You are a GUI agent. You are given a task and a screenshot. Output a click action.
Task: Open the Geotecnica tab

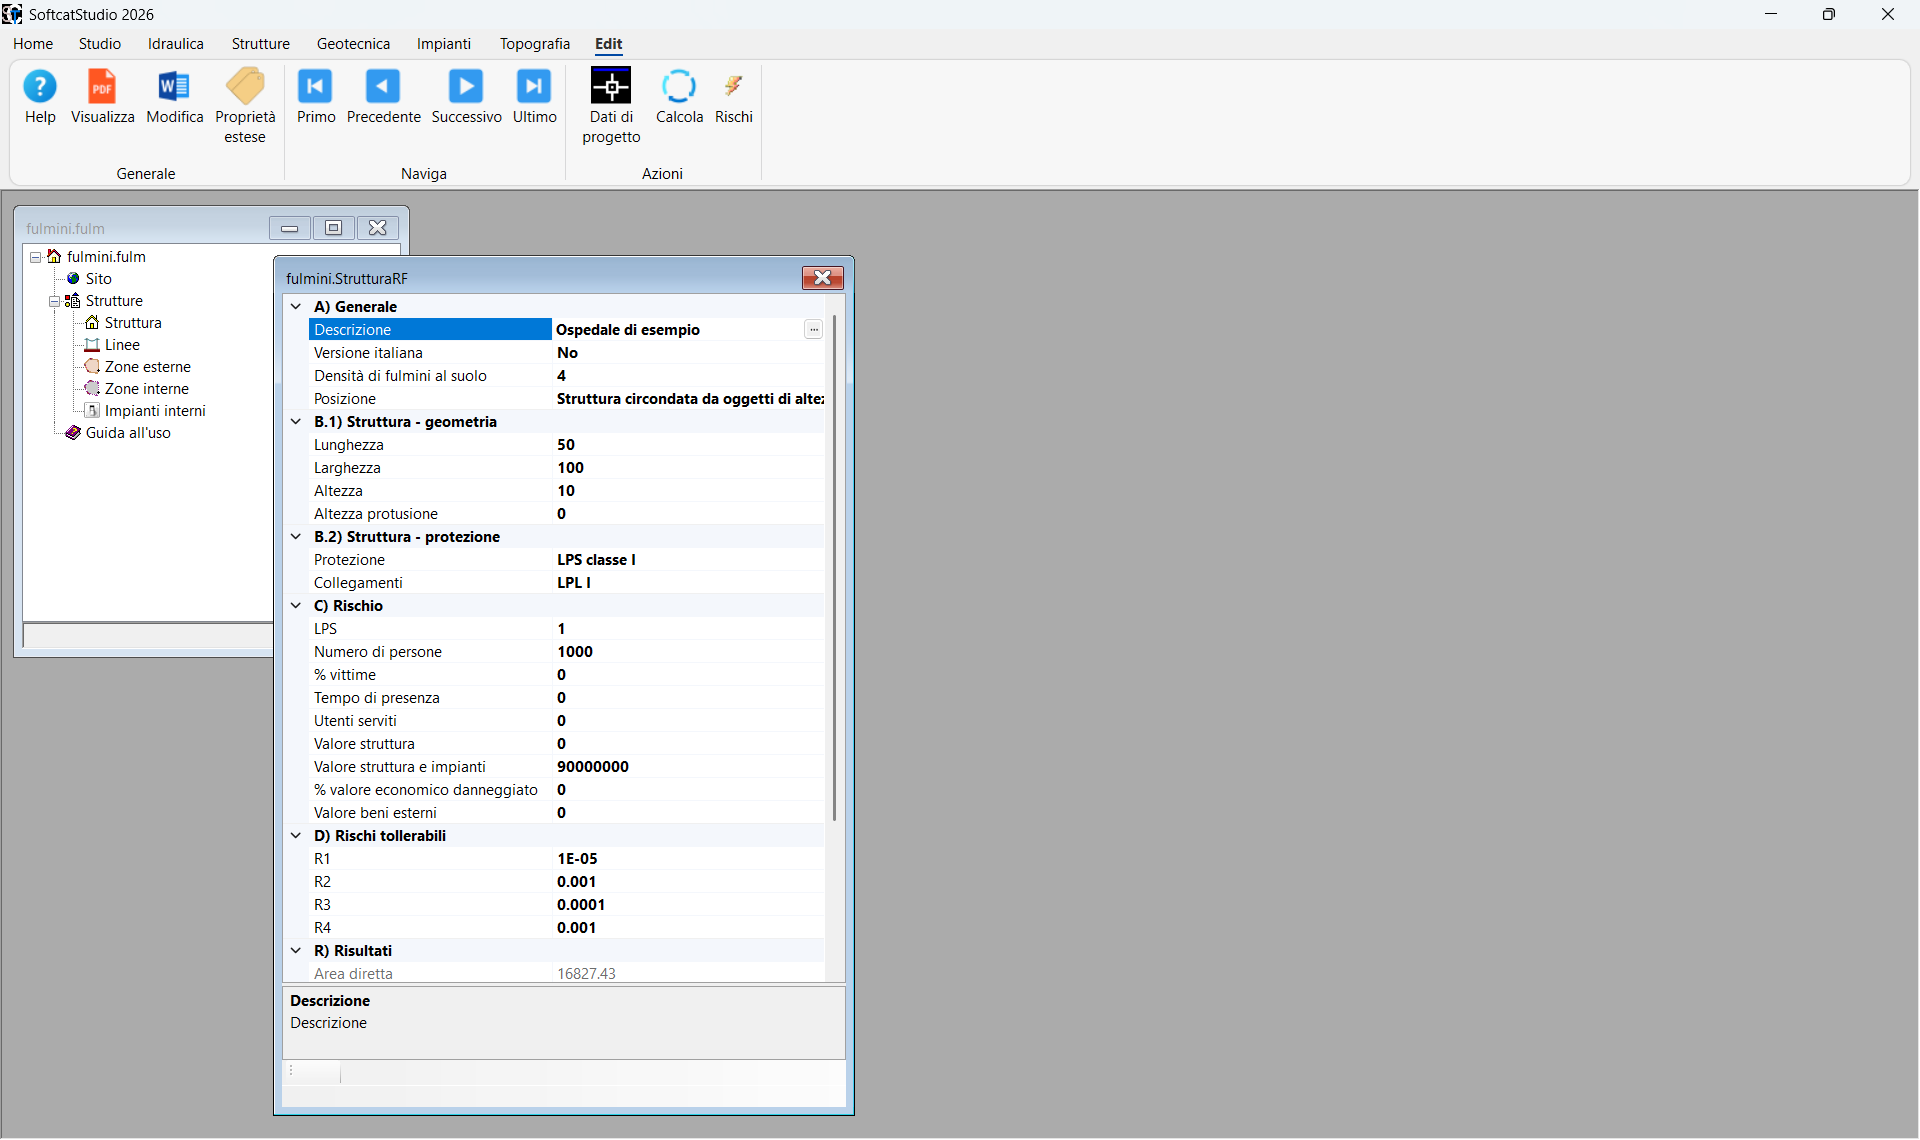[x=353, y=44]
